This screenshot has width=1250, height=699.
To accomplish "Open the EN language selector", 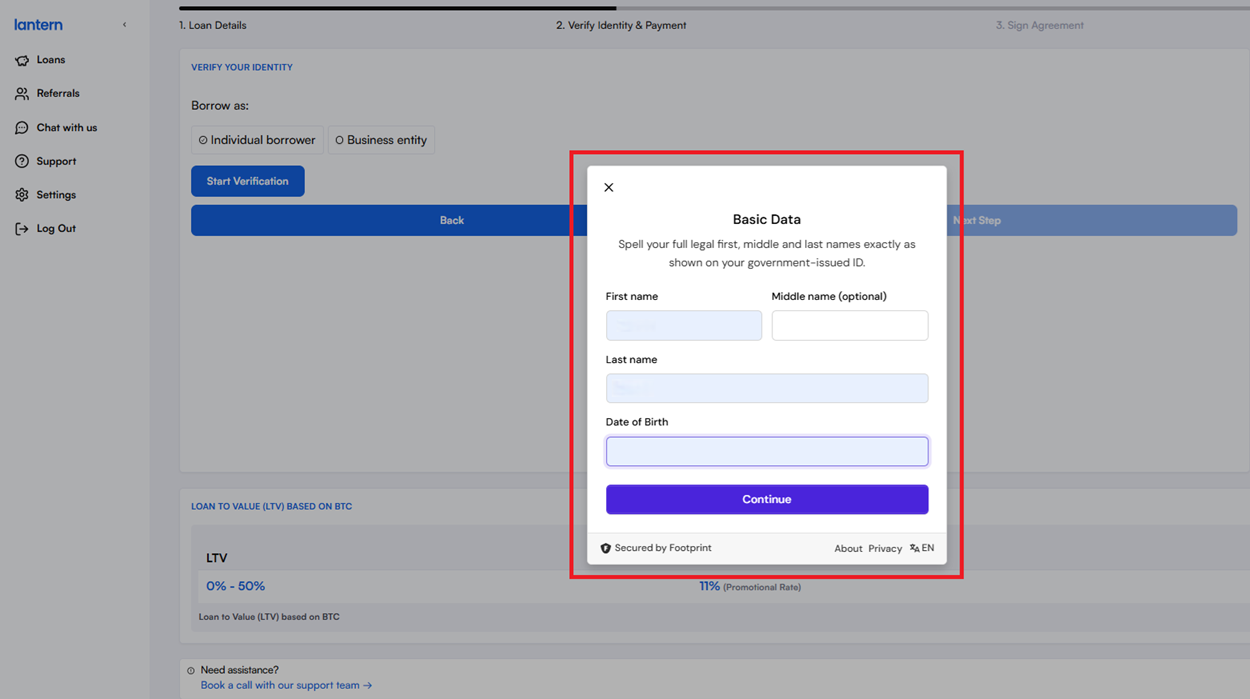I will pos(922,548).
